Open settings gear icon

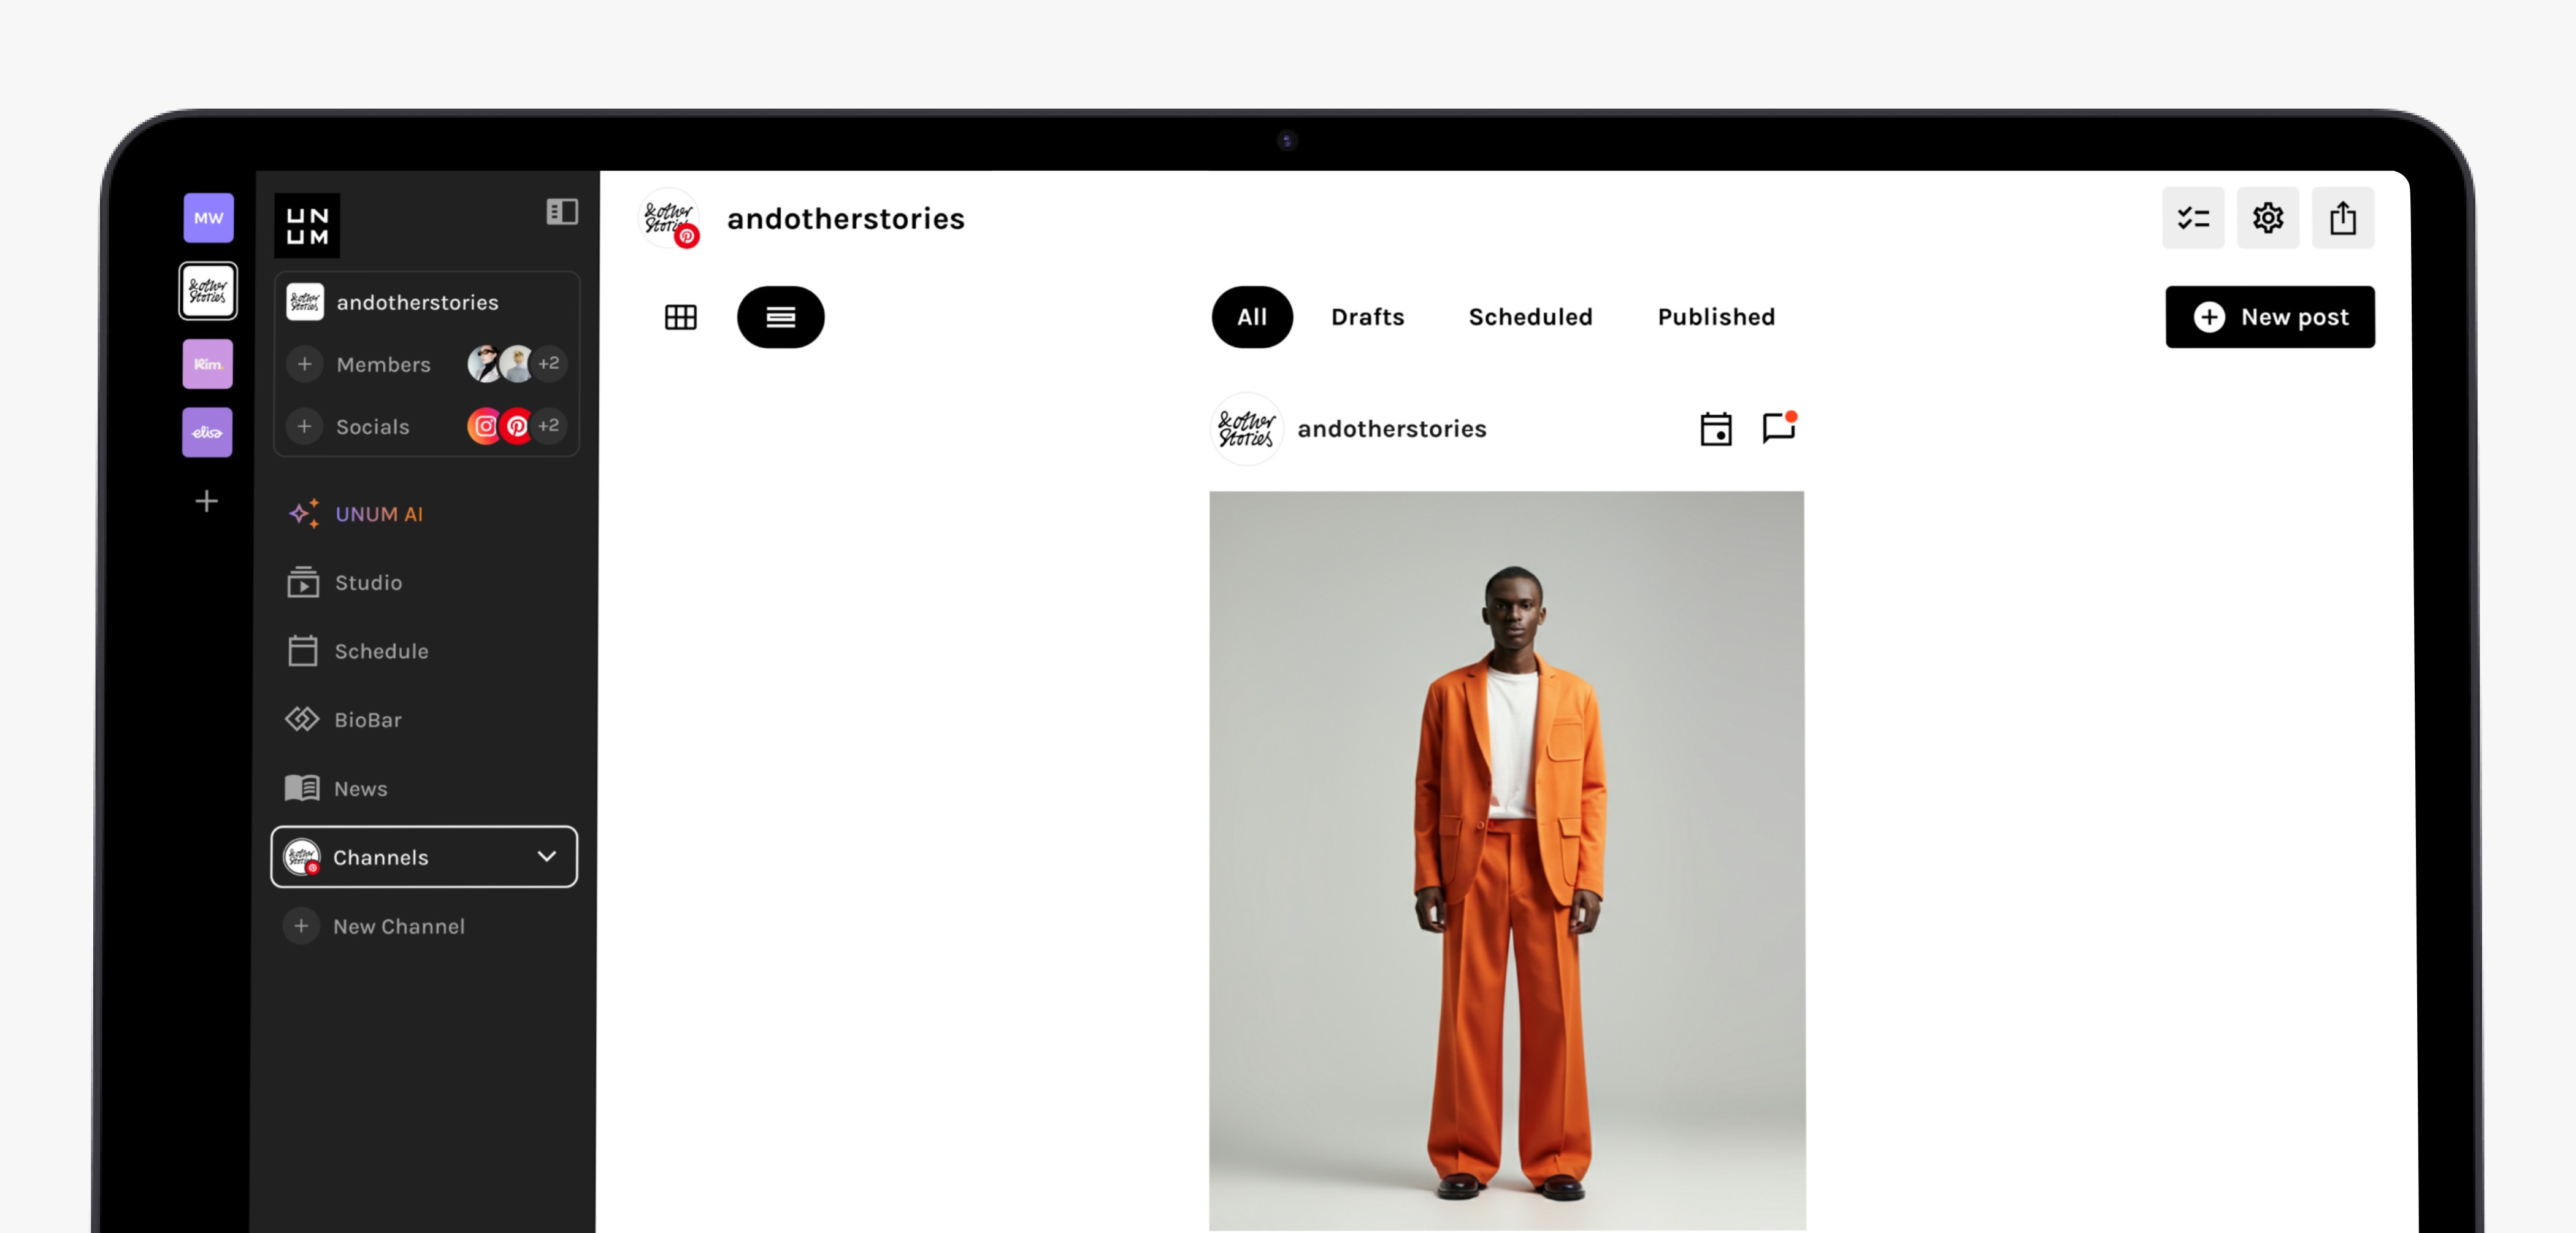point(2267,218)
